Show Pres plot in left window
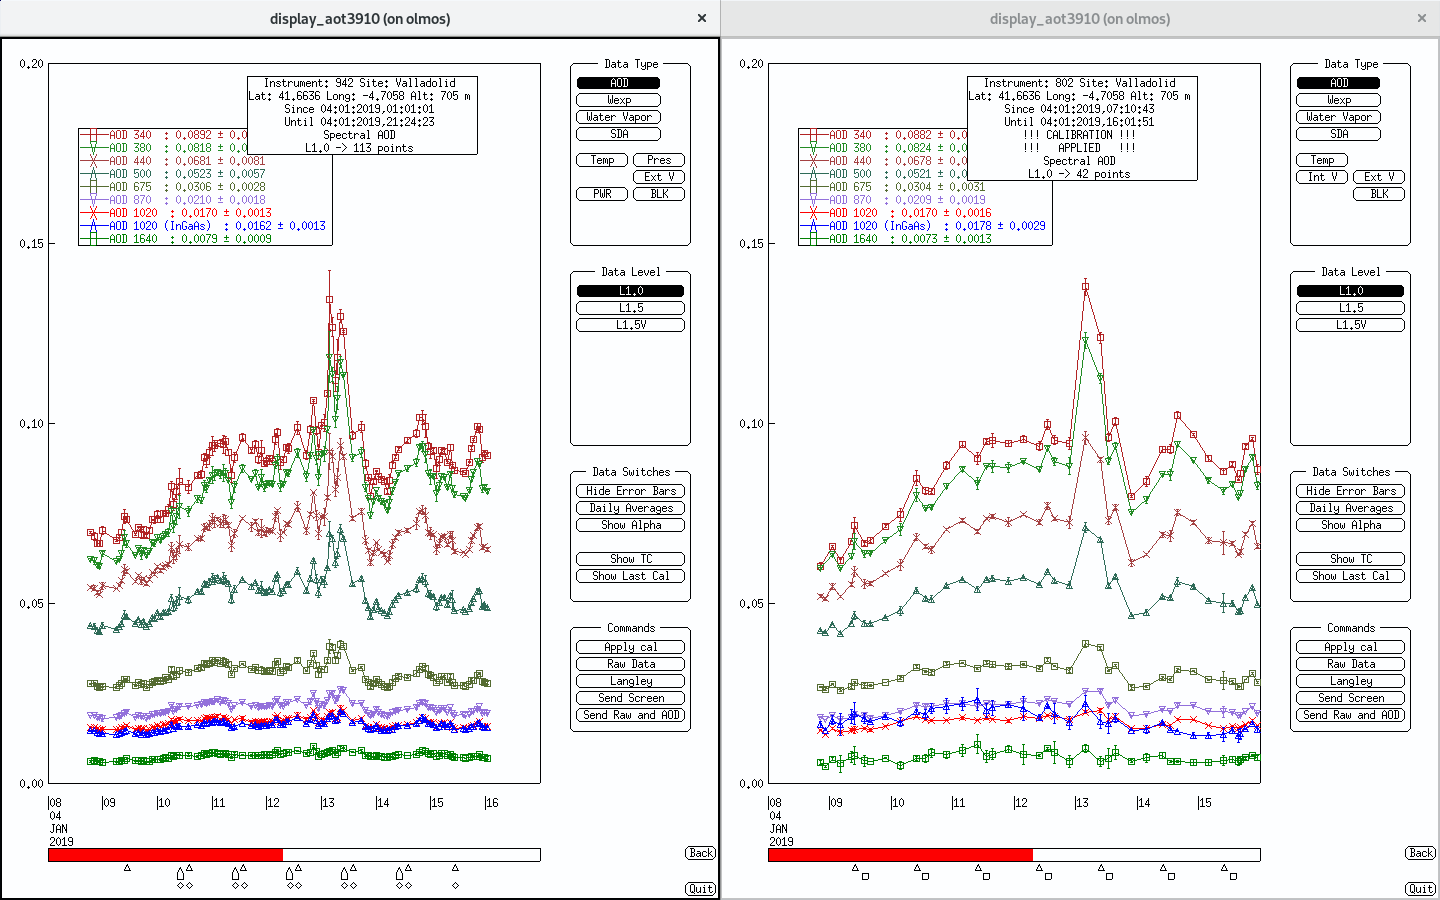Screen dimensions: 1440x900 [659, 160]
